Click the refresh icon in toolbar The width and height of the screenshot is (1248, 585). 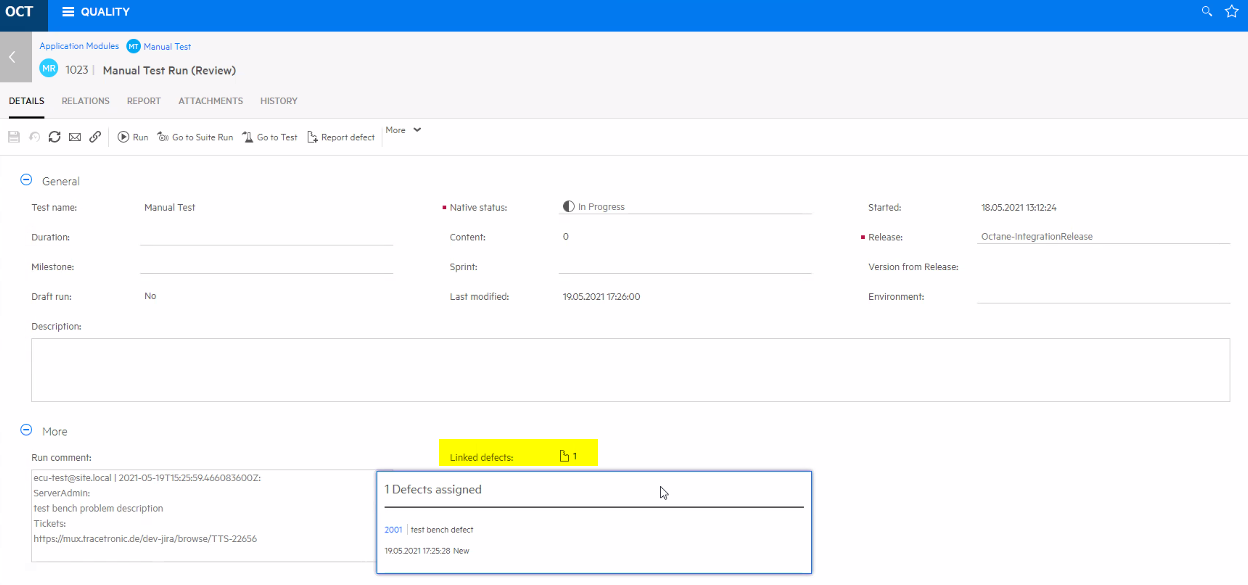pos(54,137)
